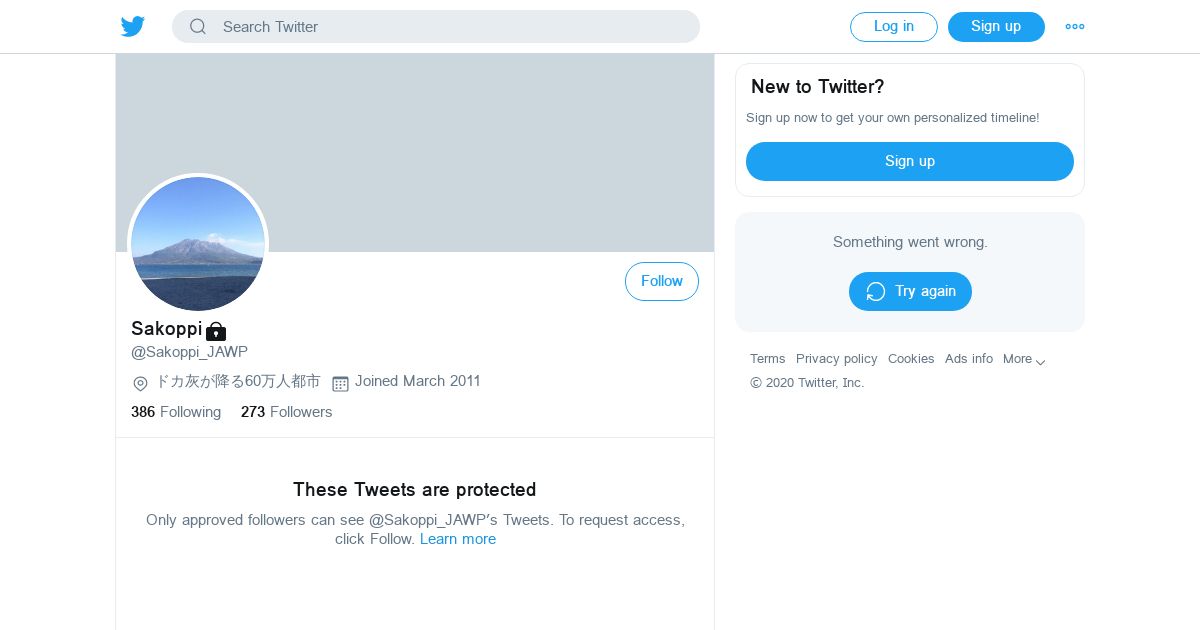This screenshot has width=1200, height=630.
Task: Type in the Search Twitter field
Action: coord(450,27)
